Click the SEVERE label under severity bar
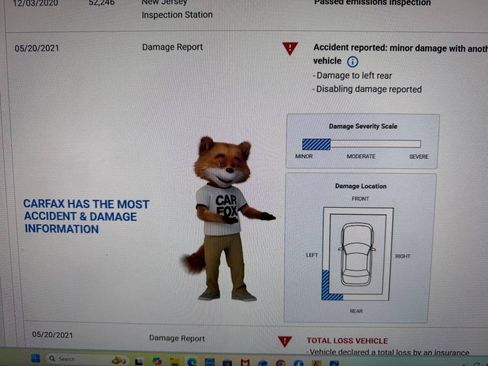This screenshot has height=366, width=488. [419, 157]
